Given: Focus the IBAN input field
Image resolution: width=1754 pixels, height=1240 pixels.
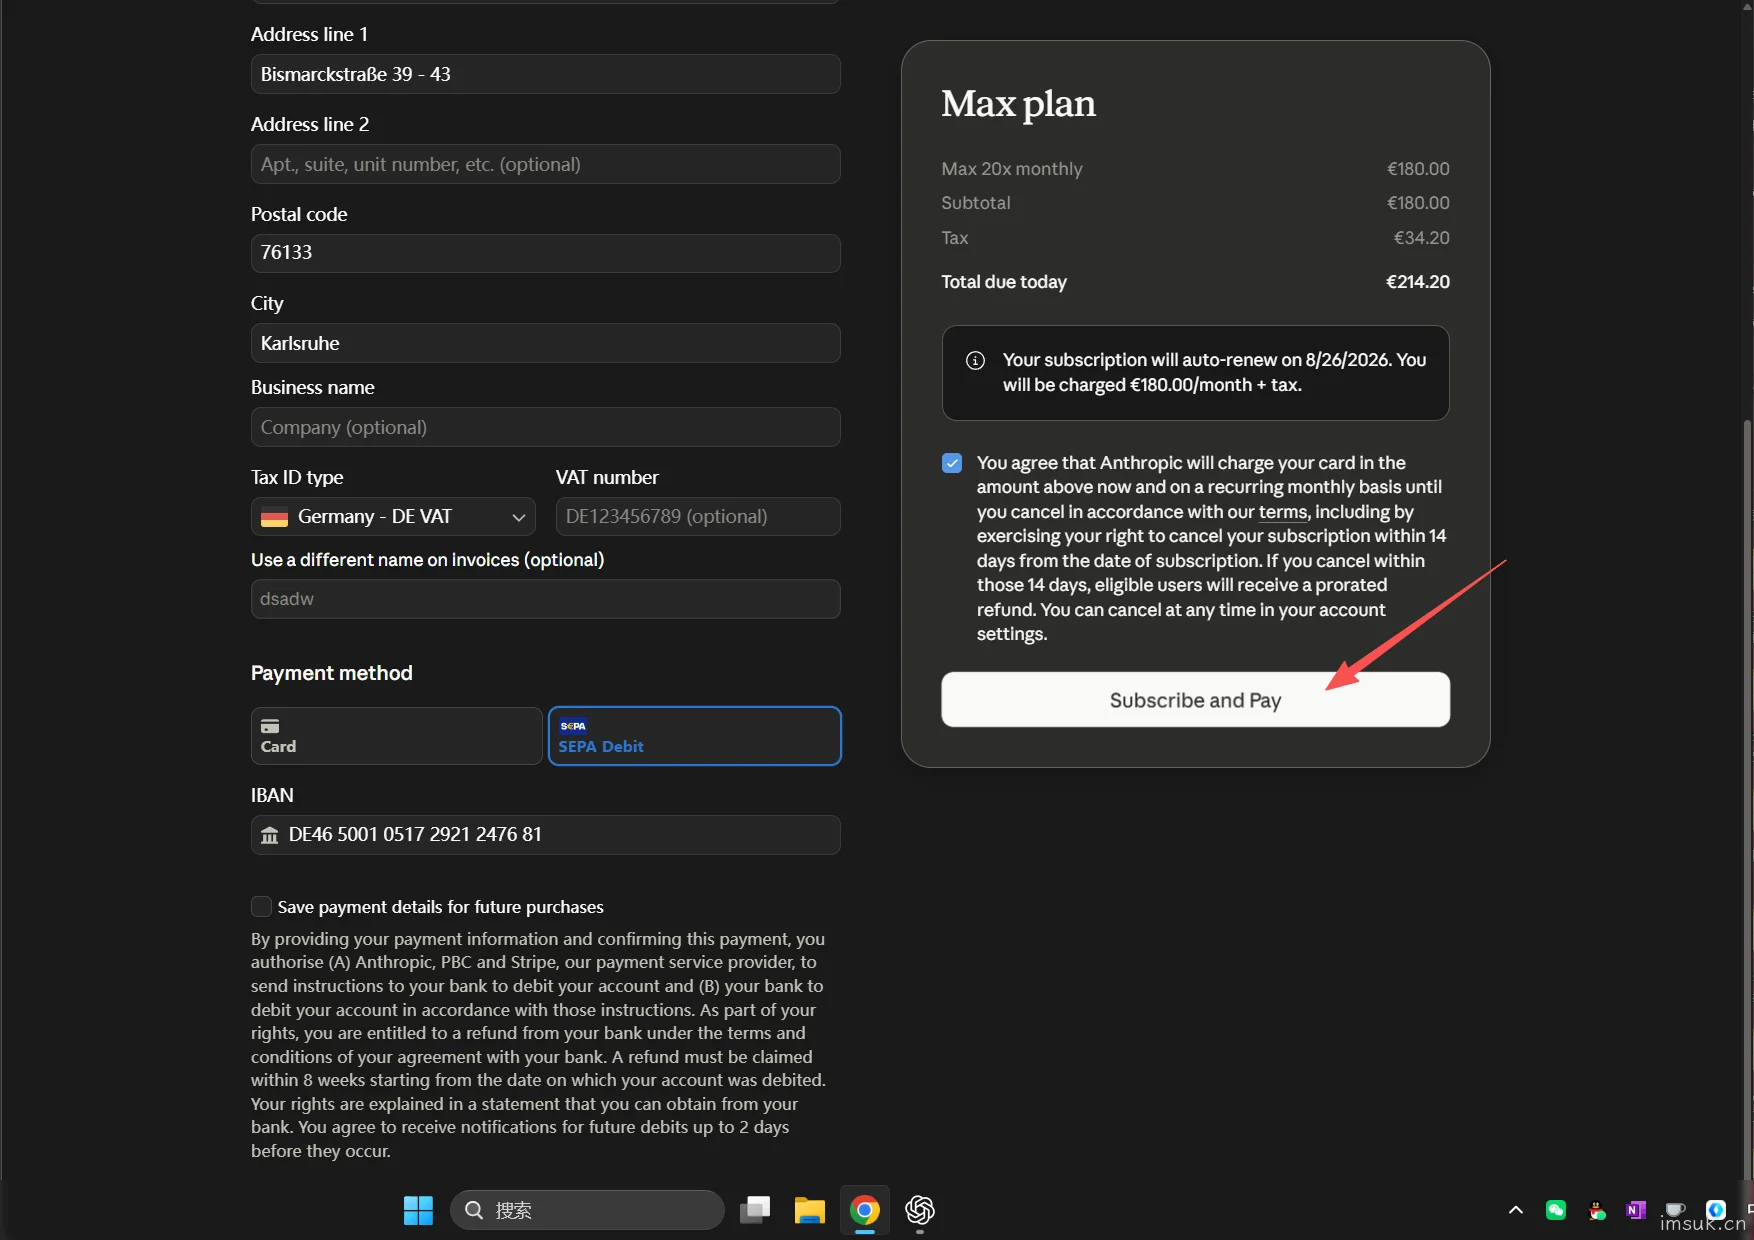Looking at the screenshot, I should tap(546, 835).
